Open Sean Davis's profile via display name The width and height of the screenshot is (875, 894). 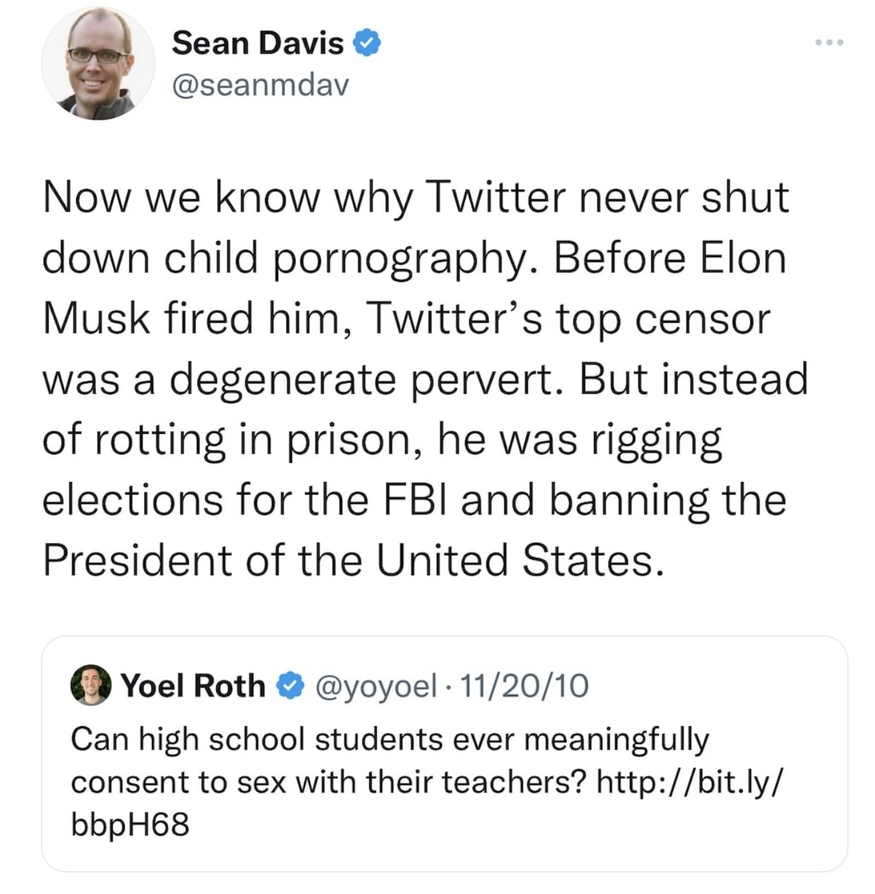258,43
